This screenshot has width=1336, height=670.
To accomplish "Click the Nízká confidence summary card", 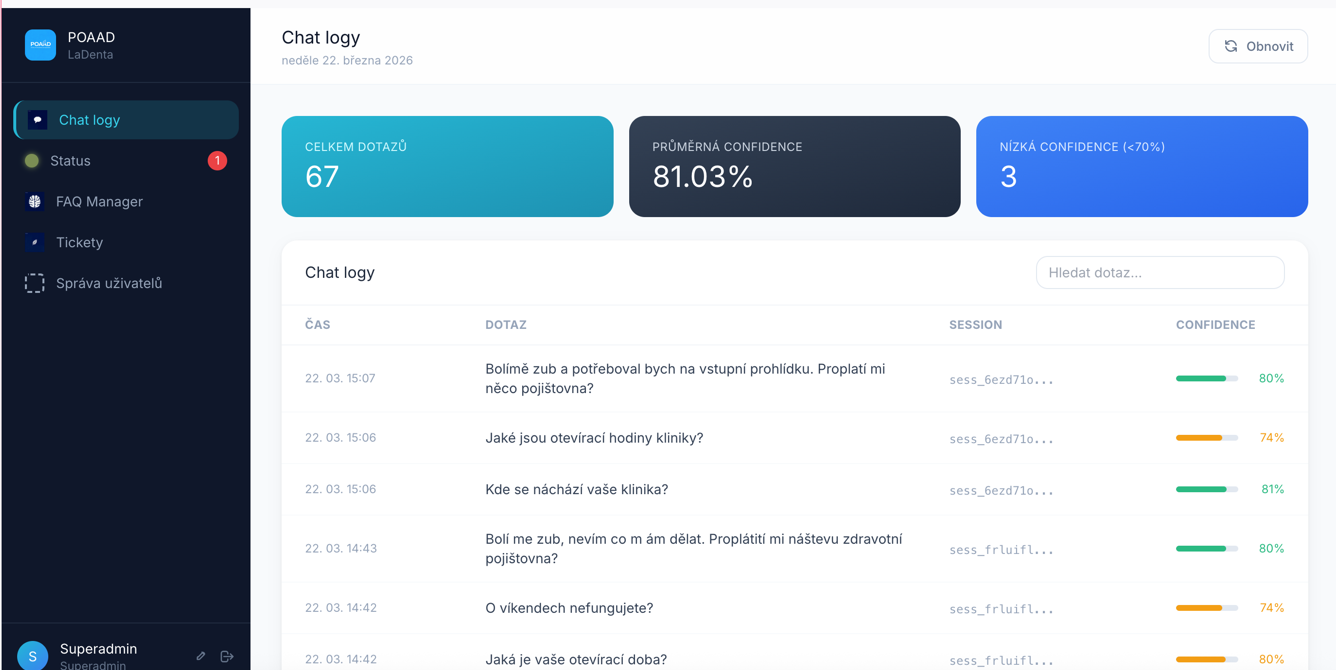I will [x=1141, y=166].
